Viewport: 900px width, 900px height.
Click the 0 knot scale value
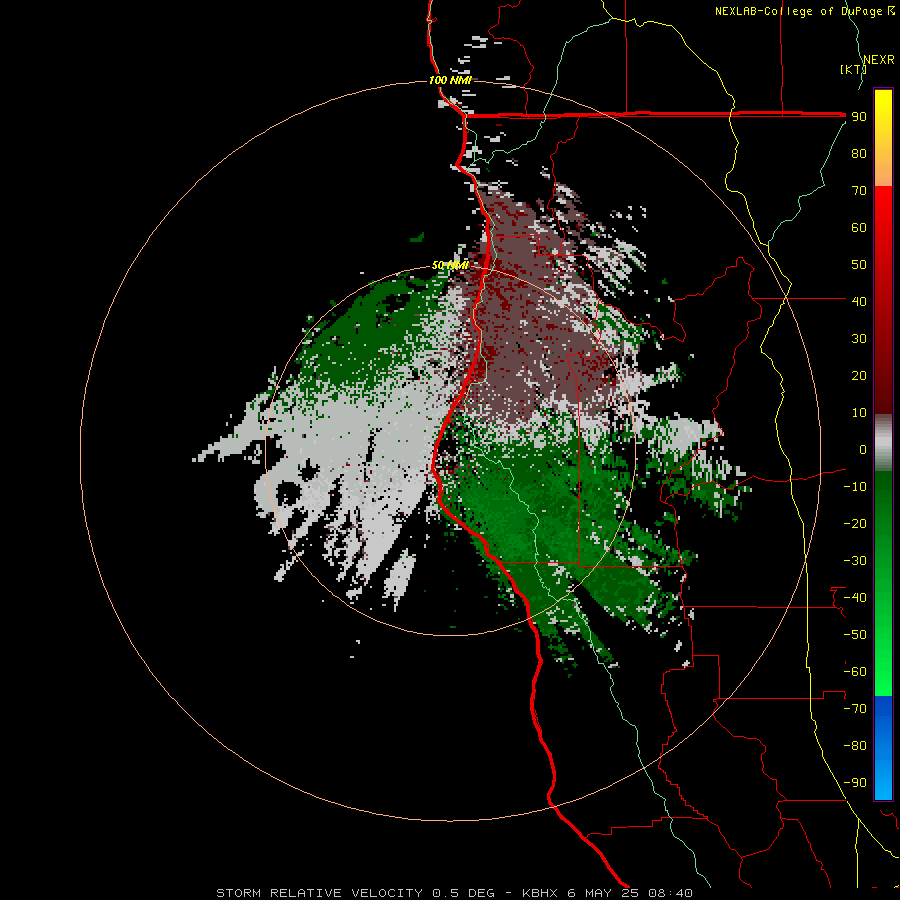[863, 450]
